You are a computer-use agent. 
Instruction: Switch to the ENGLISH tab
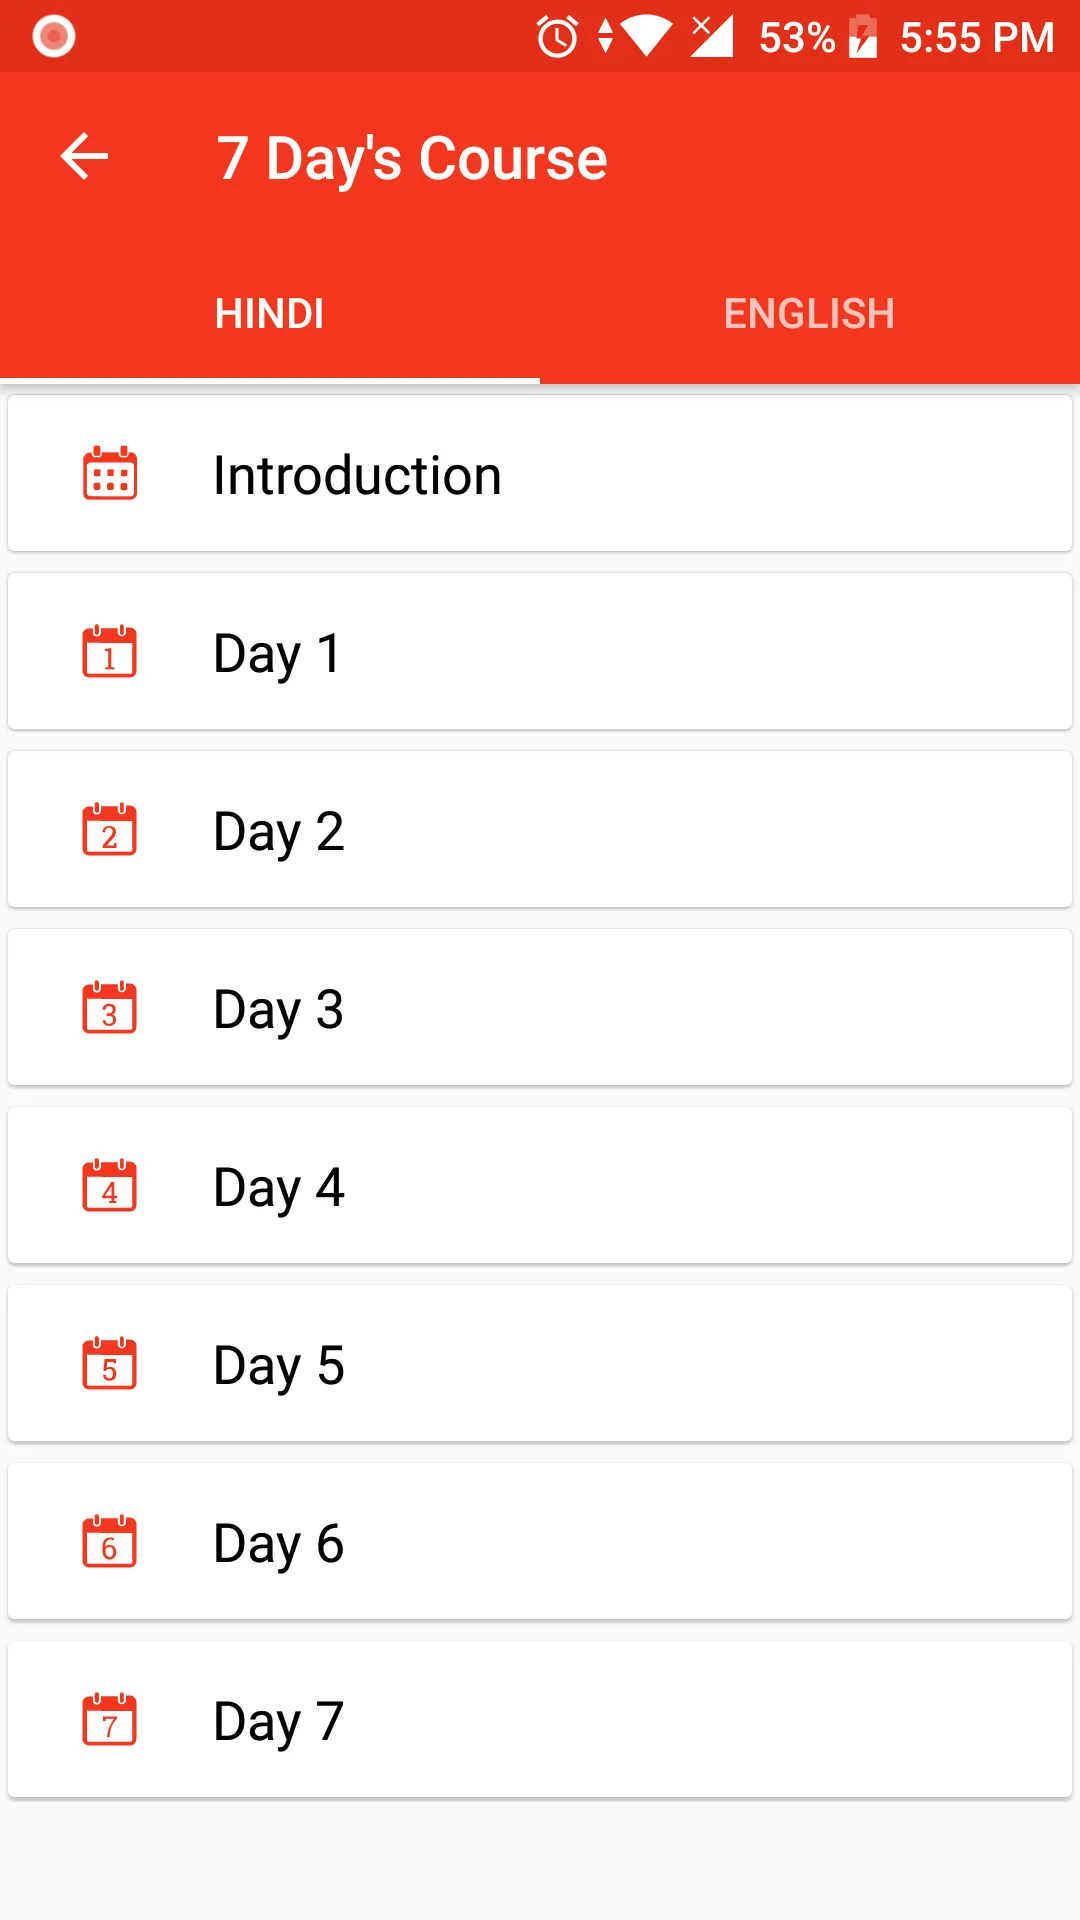tap(809, 314)
